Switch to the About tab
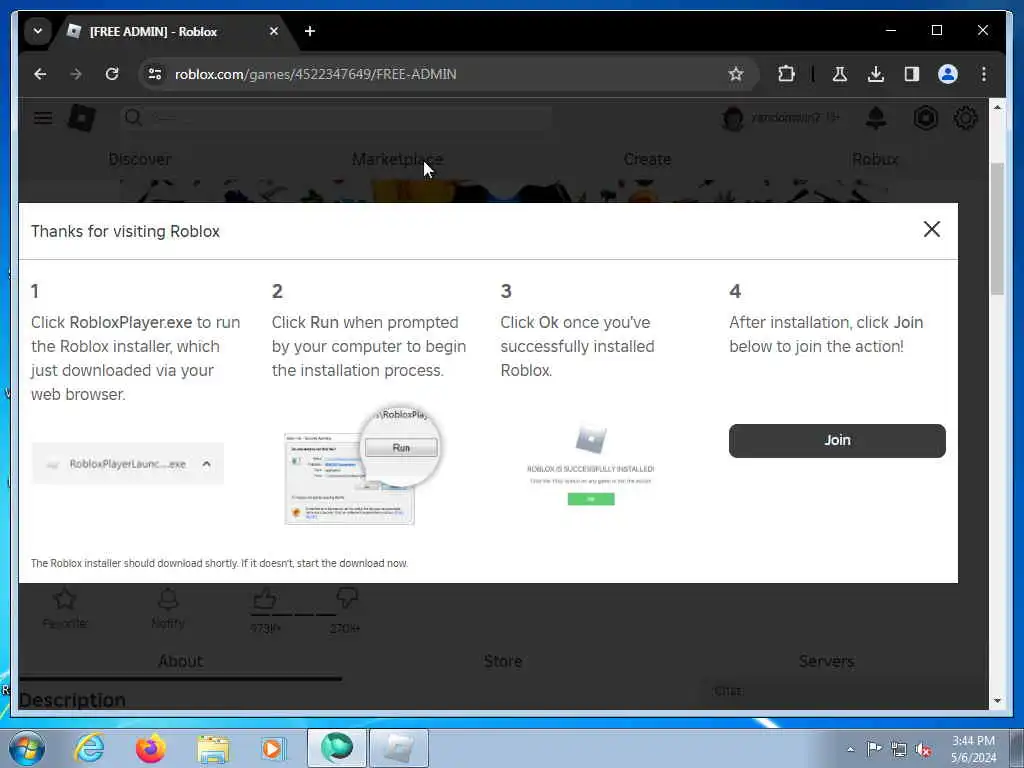The width and height of the screenshot is (1024, 768). pyautogui.click(x=180, y=661)
